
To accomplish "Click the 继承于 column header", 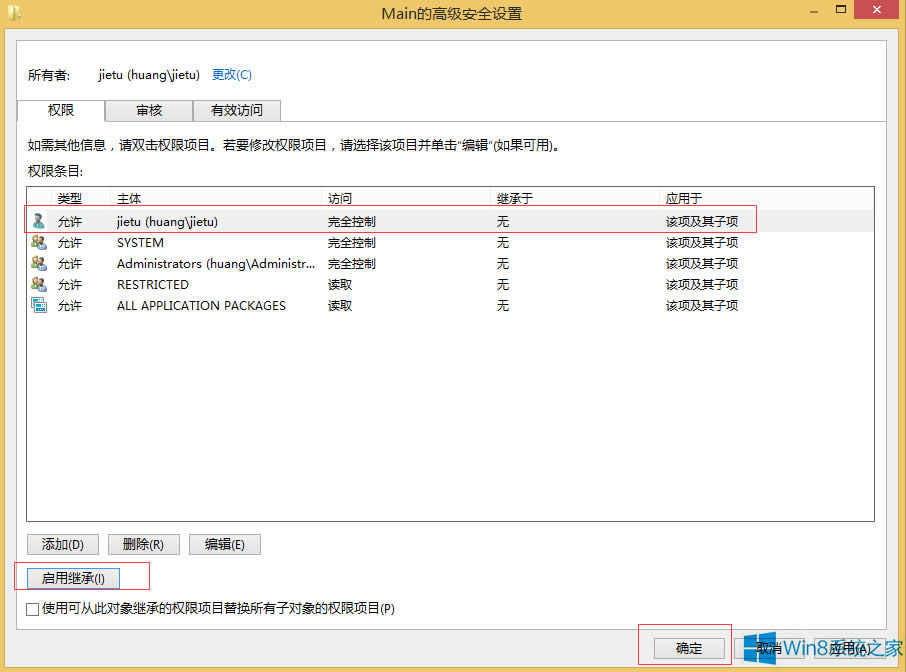I will (514, 197).
